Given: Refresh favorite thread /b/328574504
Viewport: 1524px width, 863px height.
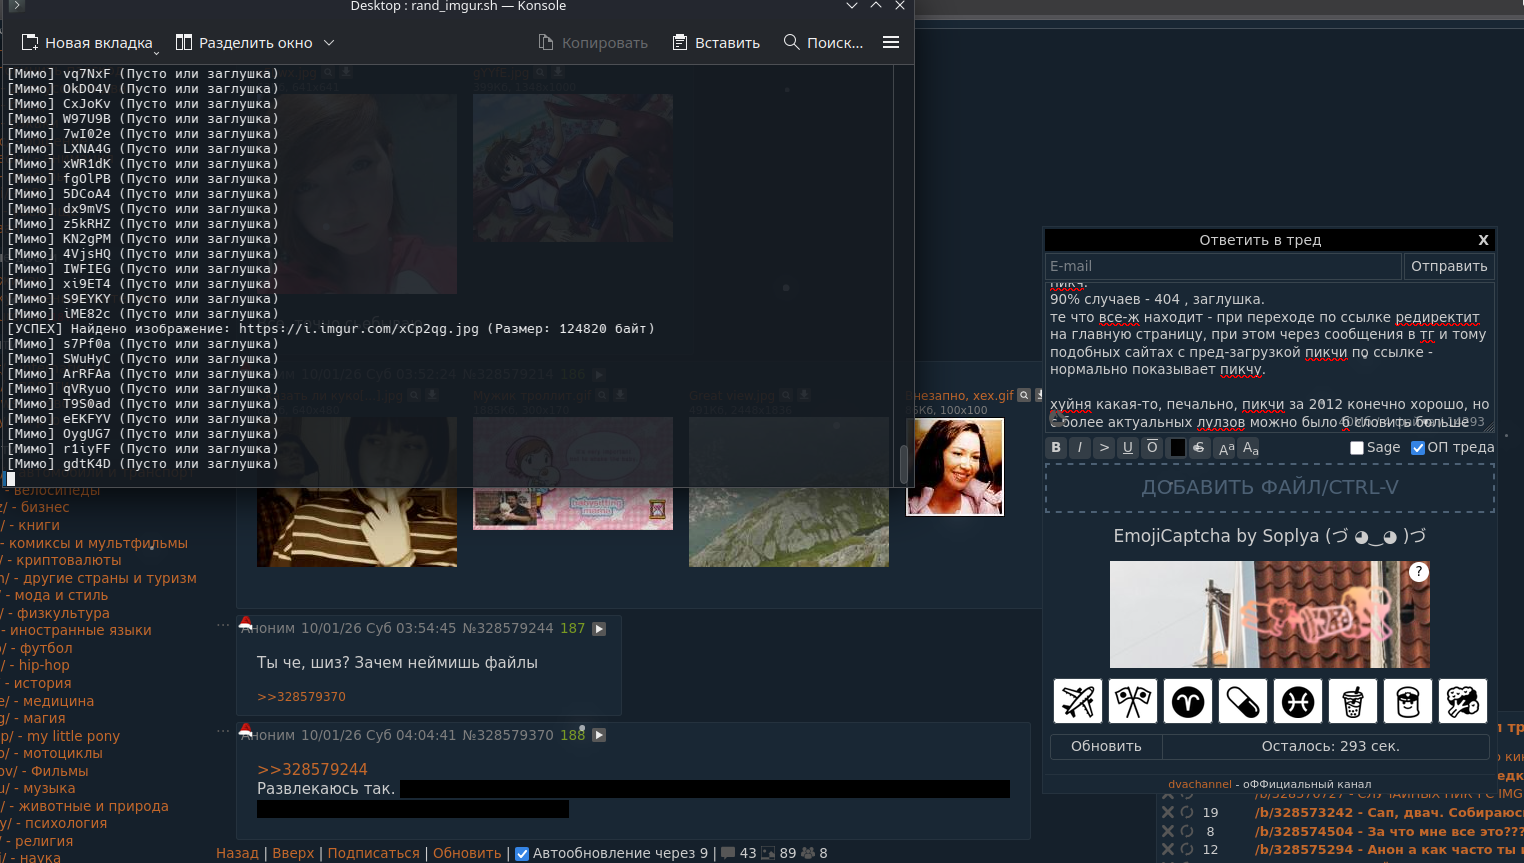Looking at the screenshot, I should click(x=1187, y=831).
